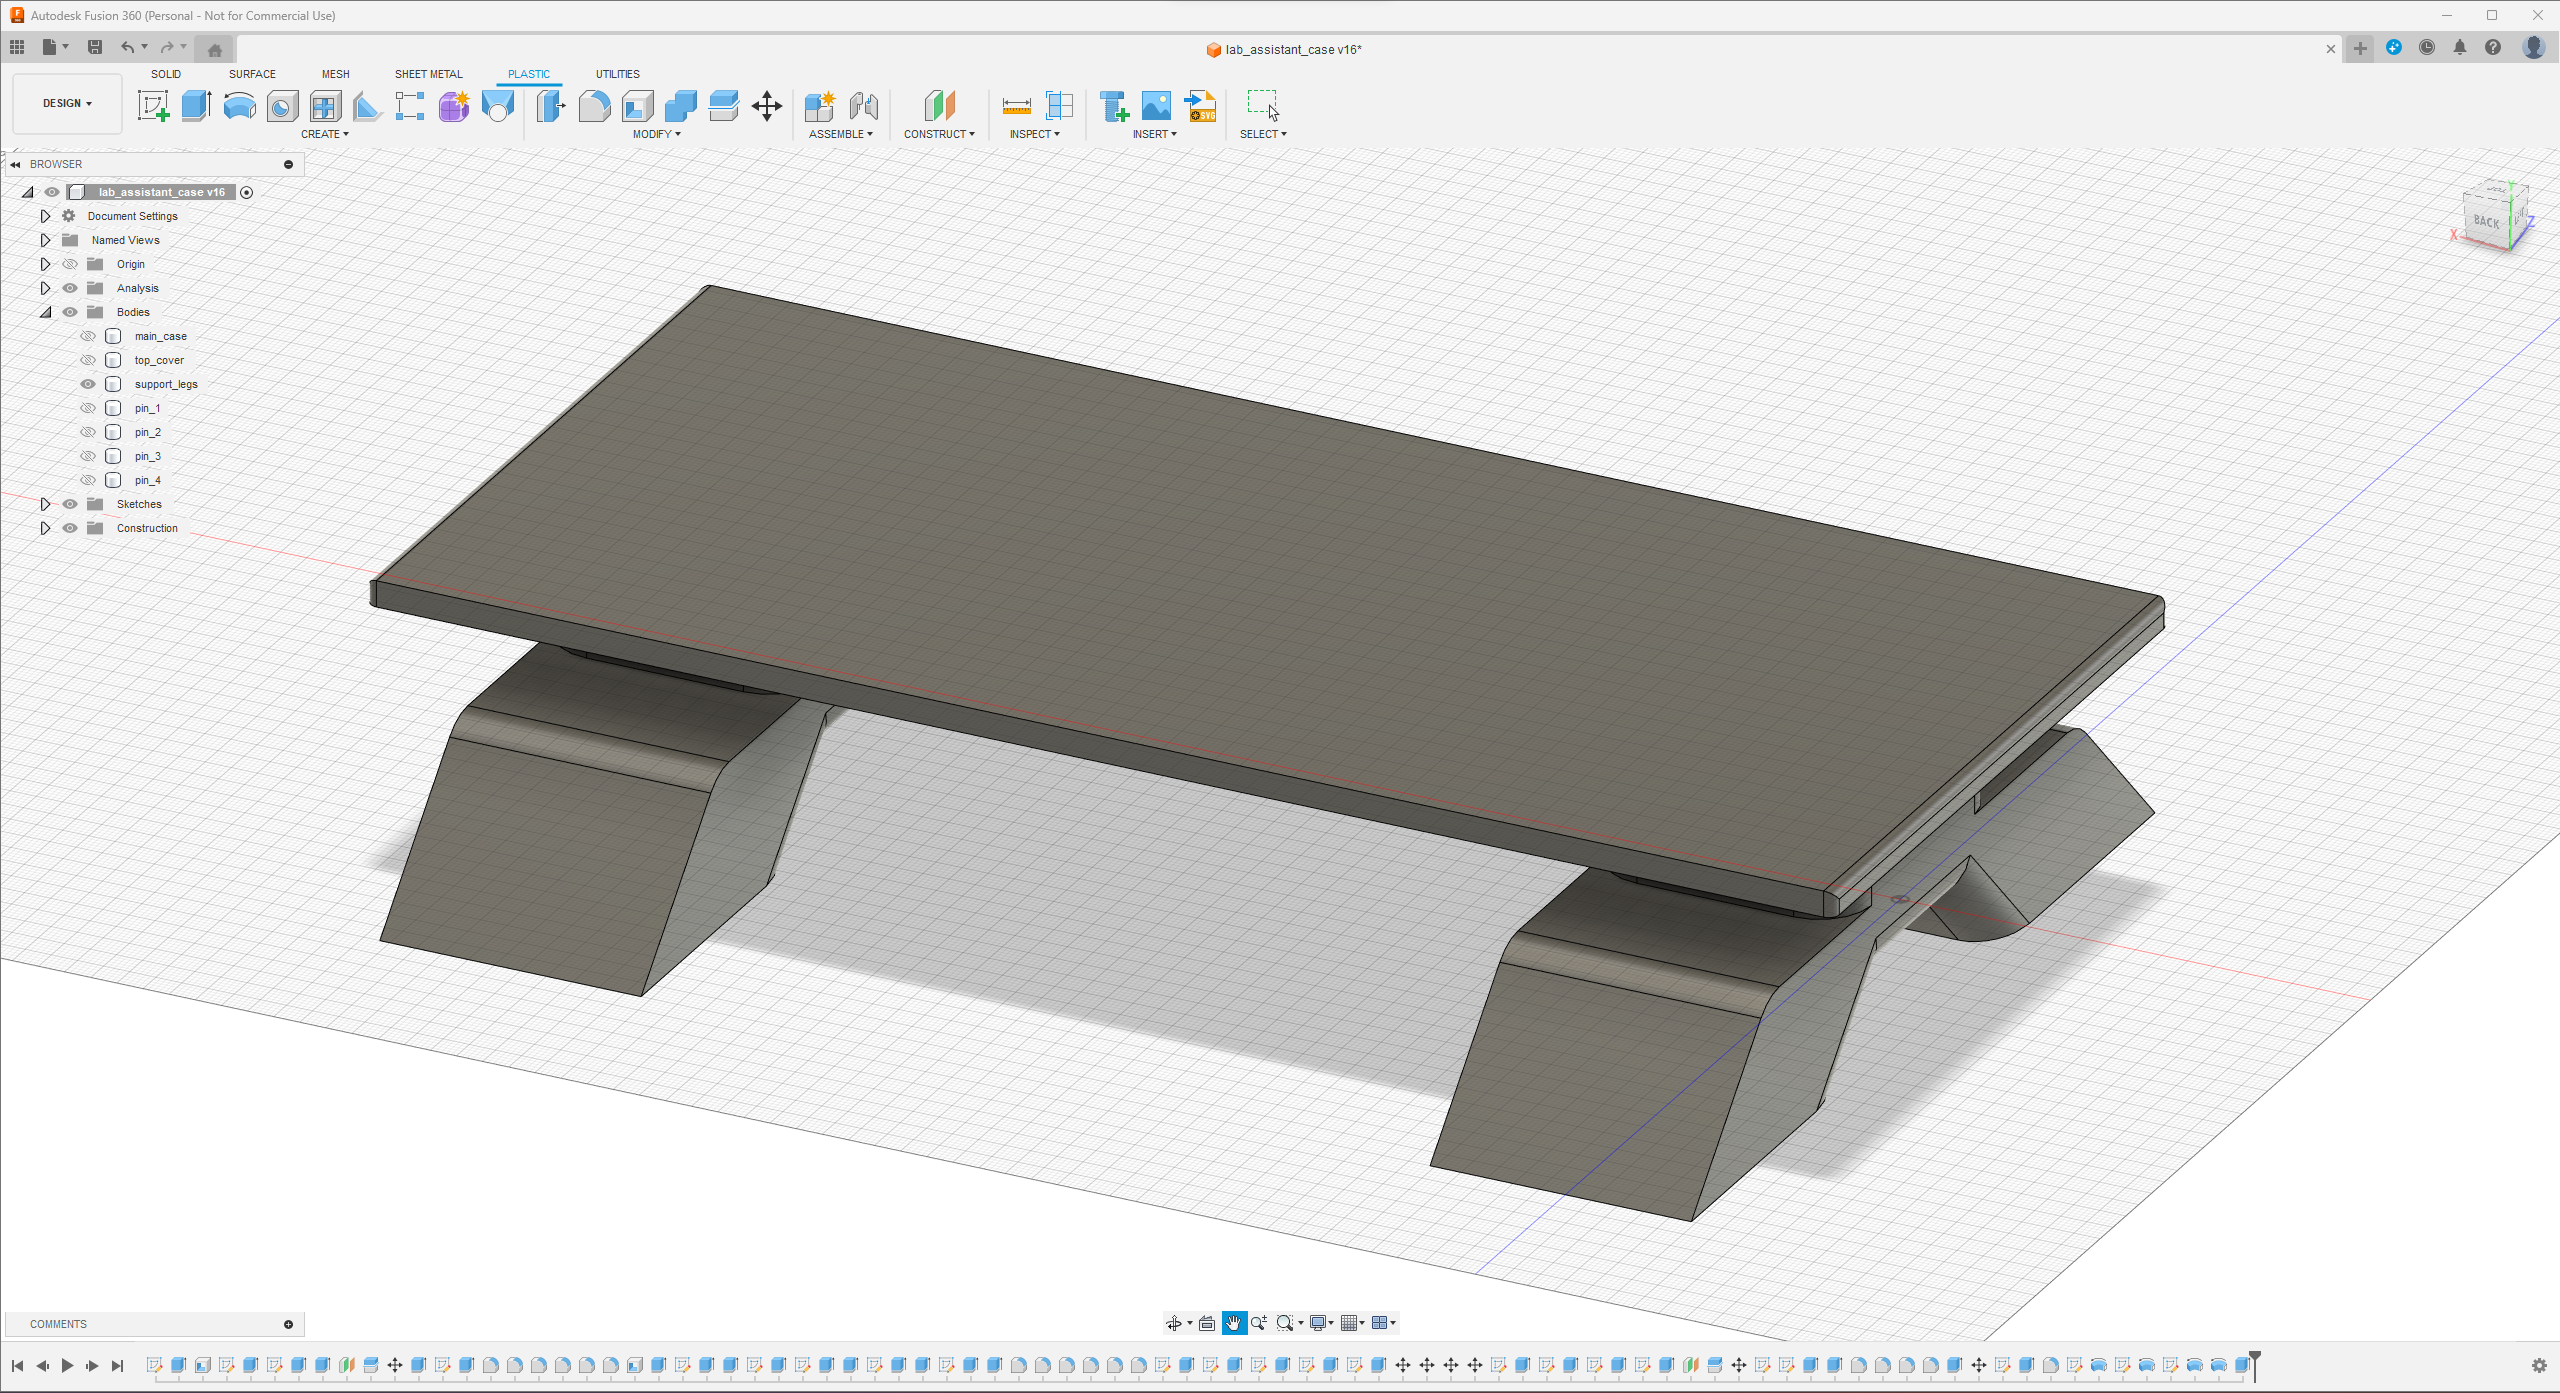Expand the Sketches folder
The height and width of the screenshot is (1393, 2560).
[43, 503]
